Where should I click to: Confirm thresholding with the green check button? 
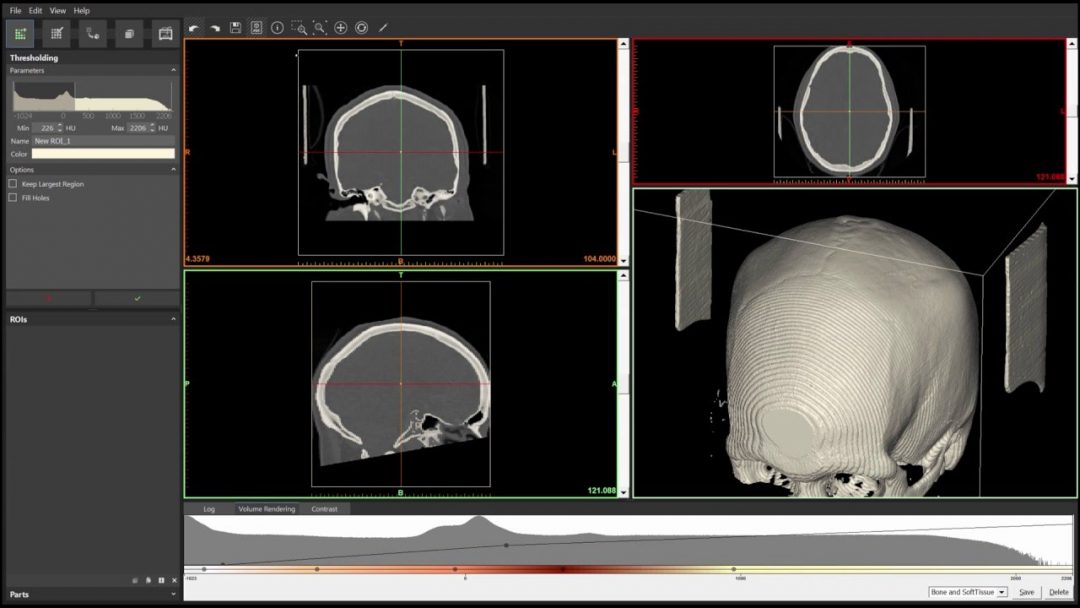(137, 297)
